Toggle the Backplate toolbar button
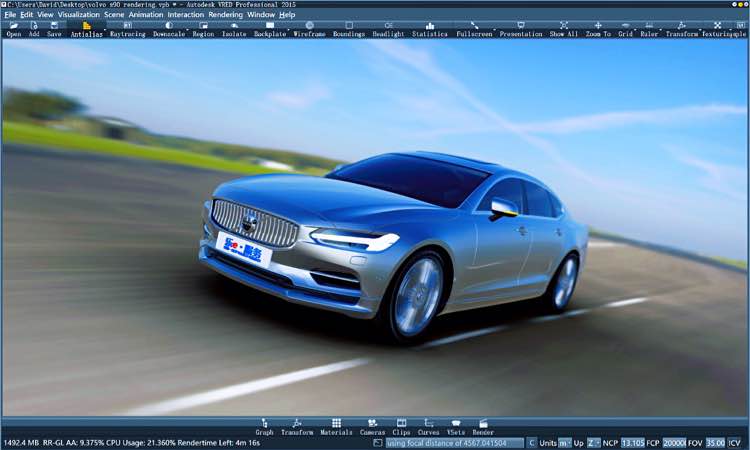750x450 pixels. (x=270, y=29)
